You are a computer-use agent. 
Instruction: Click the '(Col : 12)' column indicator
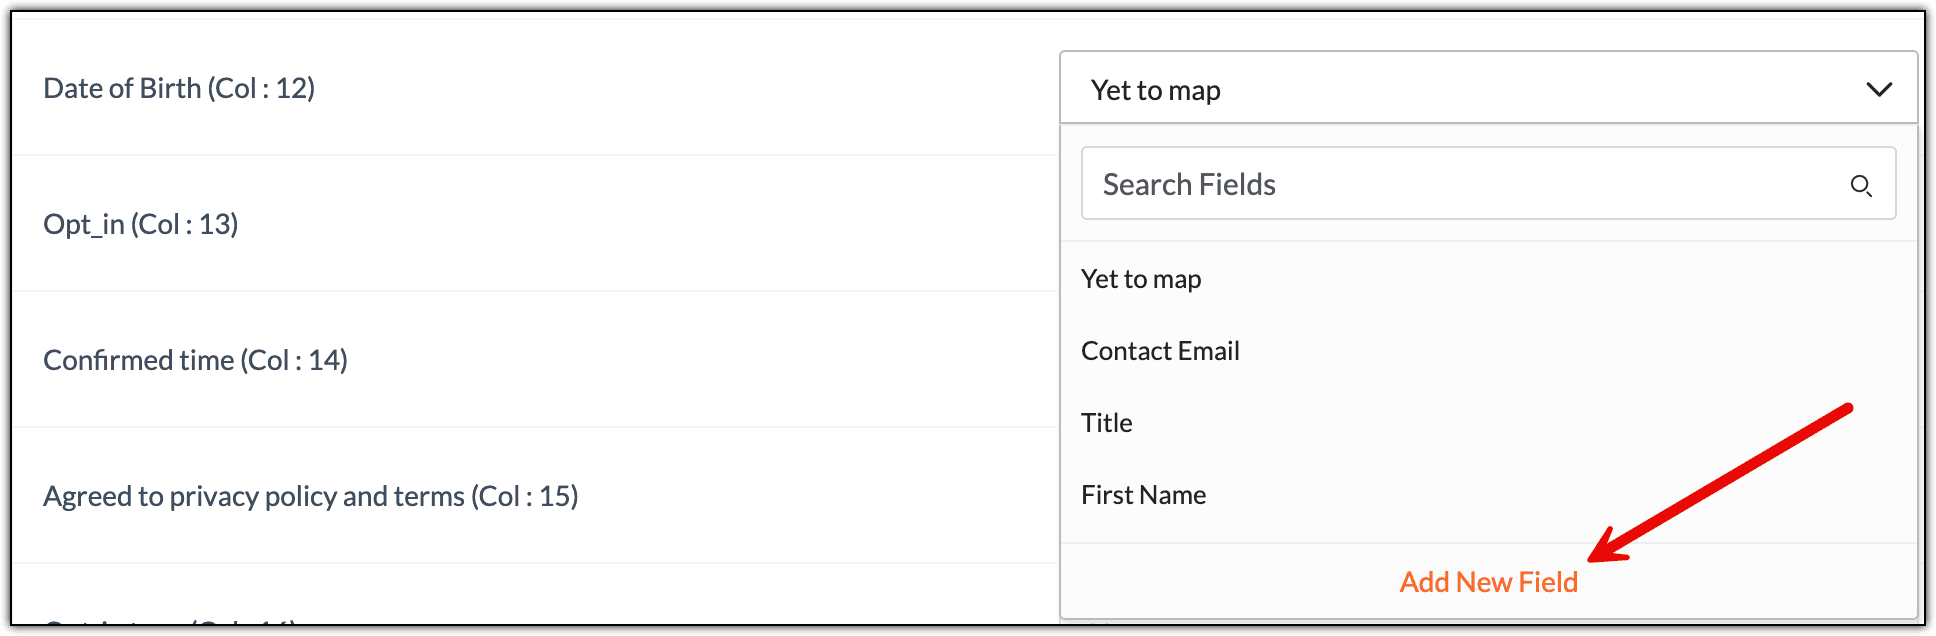point(261,88)
